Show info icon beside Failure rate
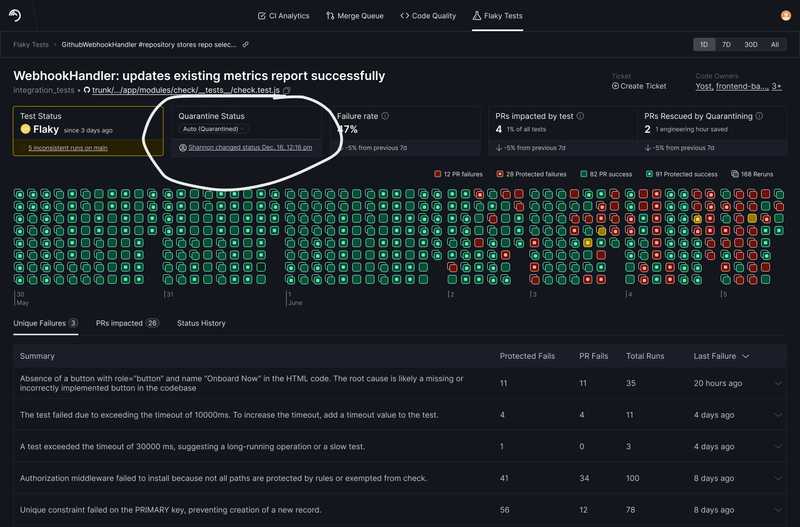Screen dimensions: 800x527 pyautogui.click(x=385, y=116)
